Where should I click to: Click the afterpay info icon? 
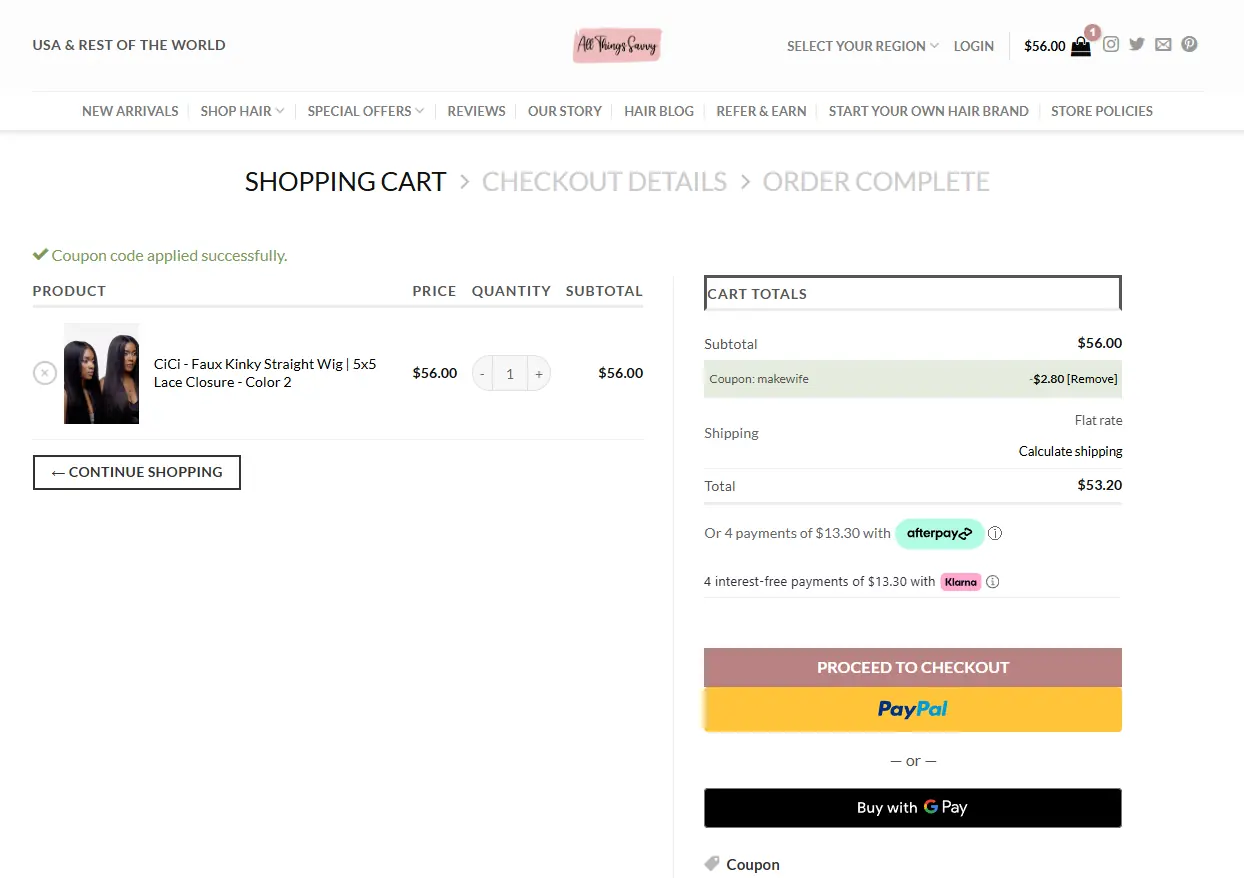pyautogui.click(x=995, y=533)
